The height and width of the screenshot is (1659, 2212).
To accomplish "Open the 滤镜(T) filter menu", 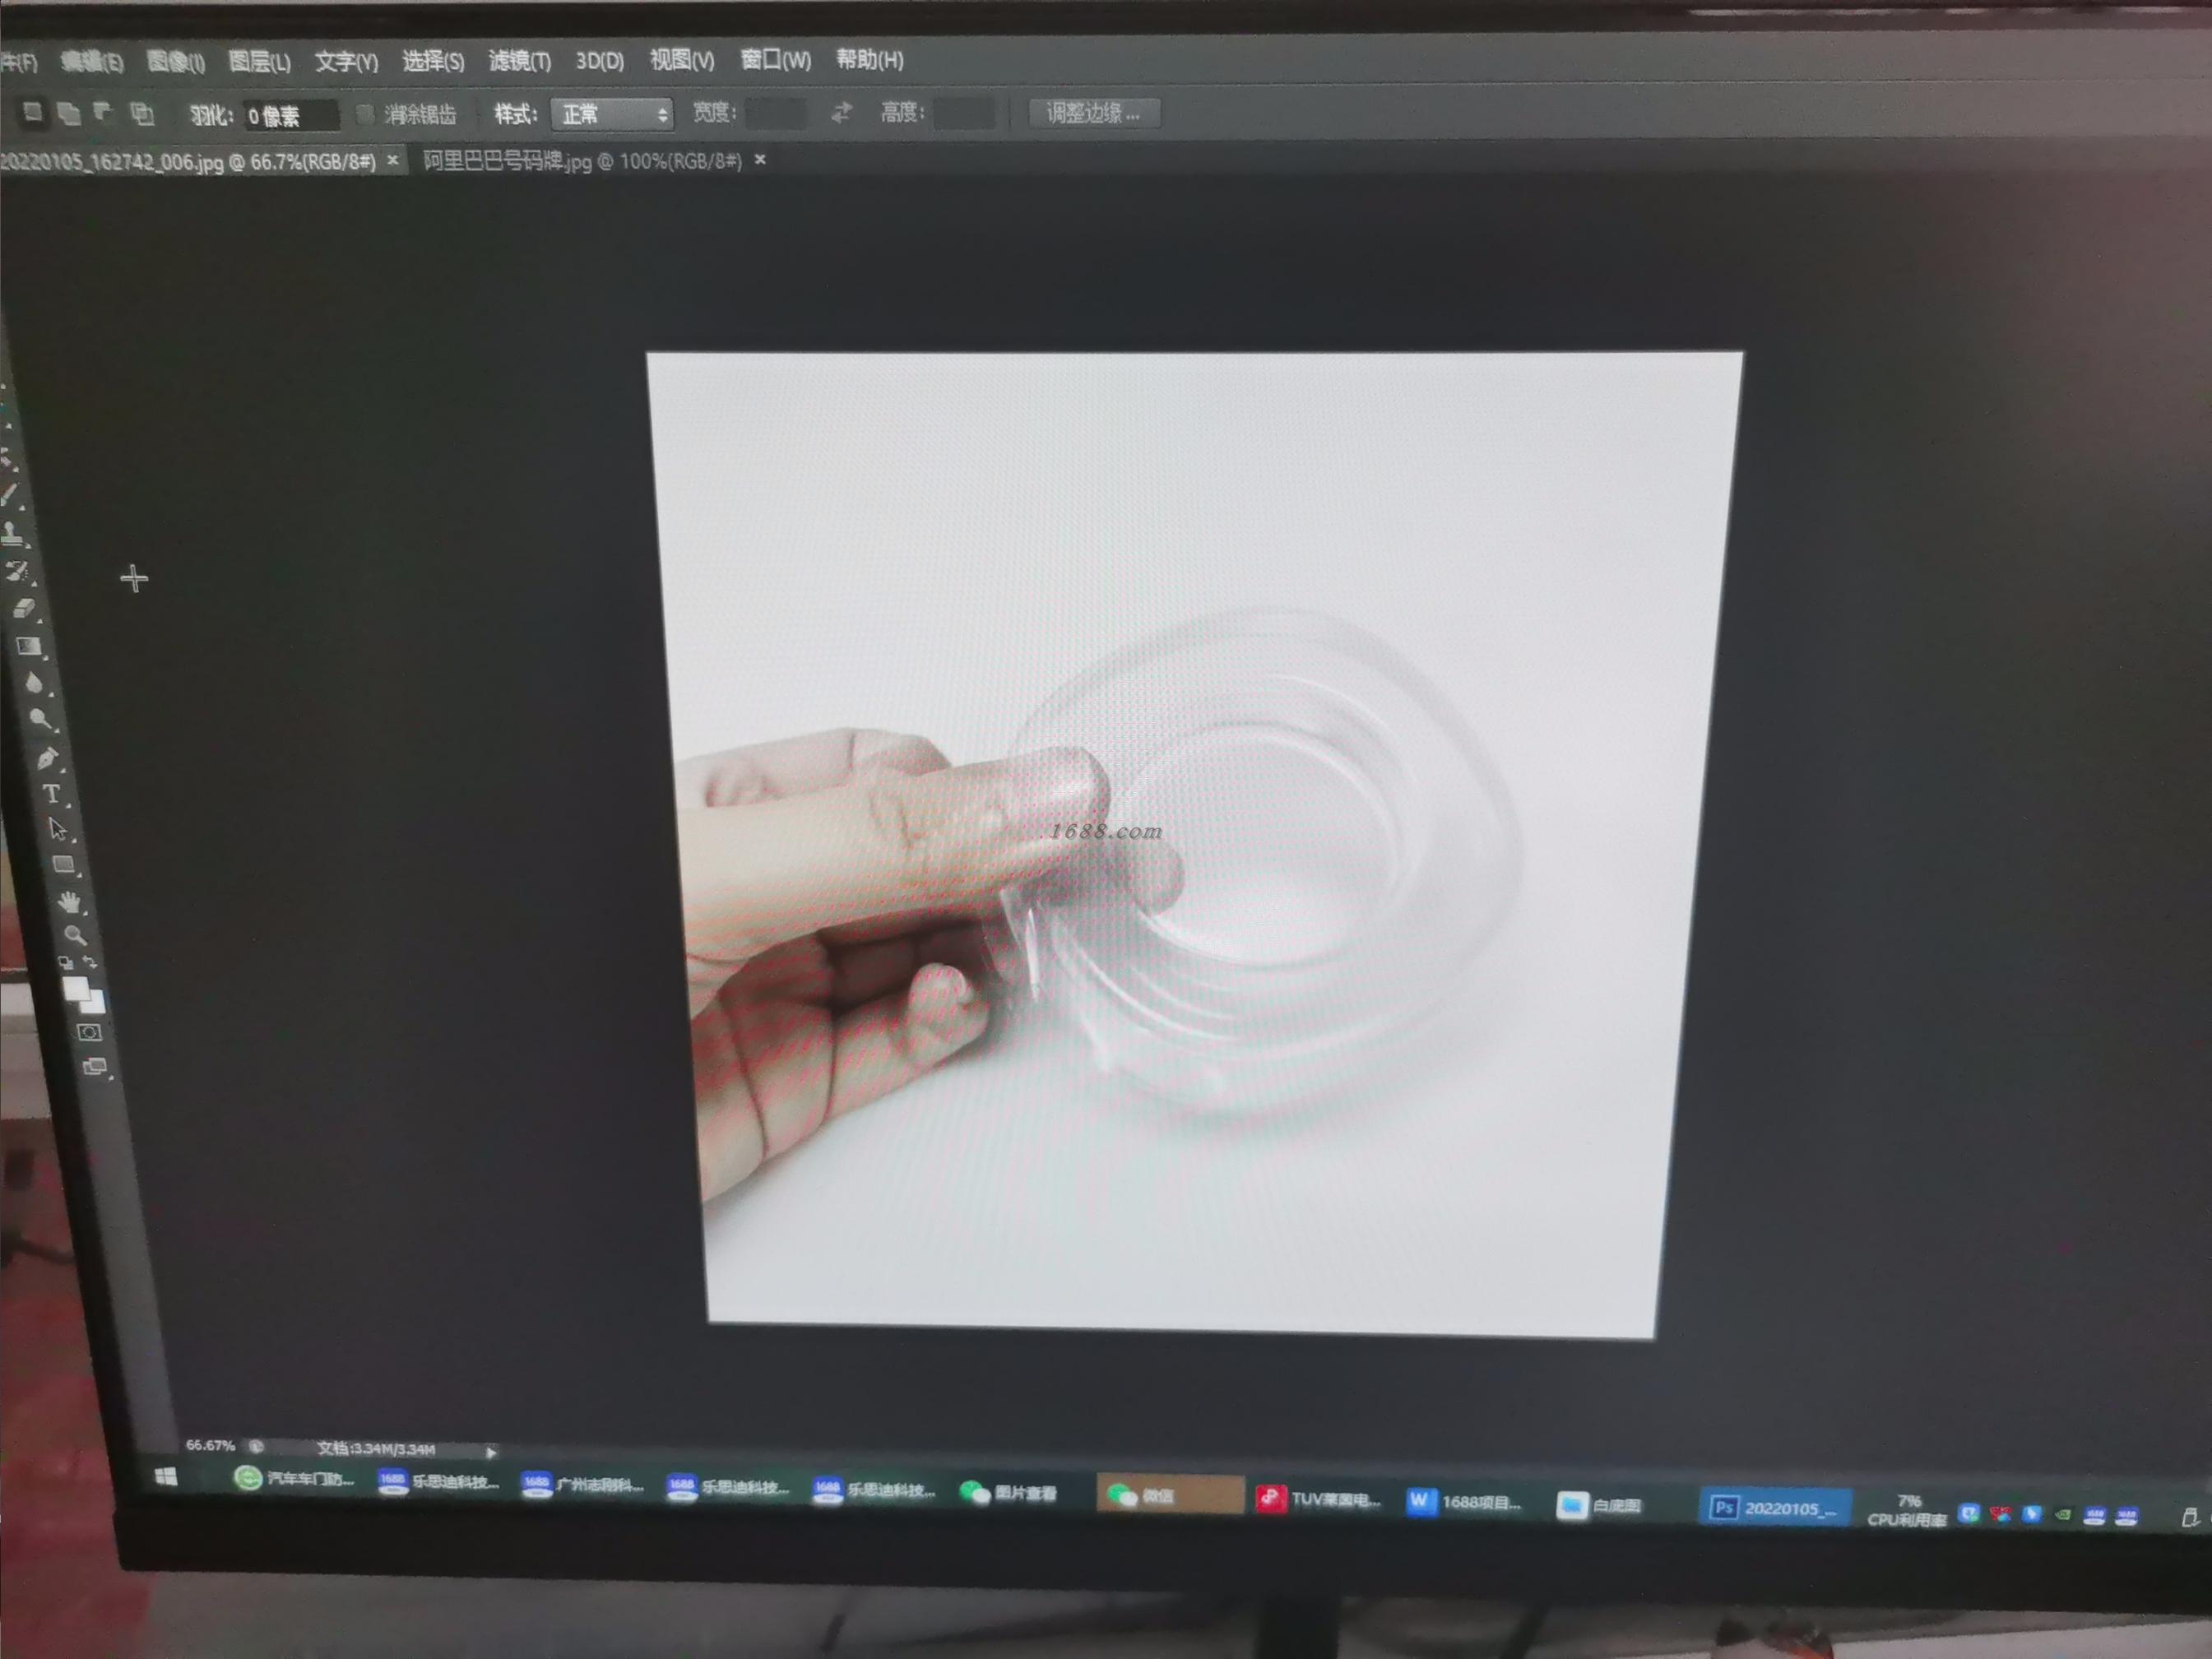I will (x=519, y=61).
